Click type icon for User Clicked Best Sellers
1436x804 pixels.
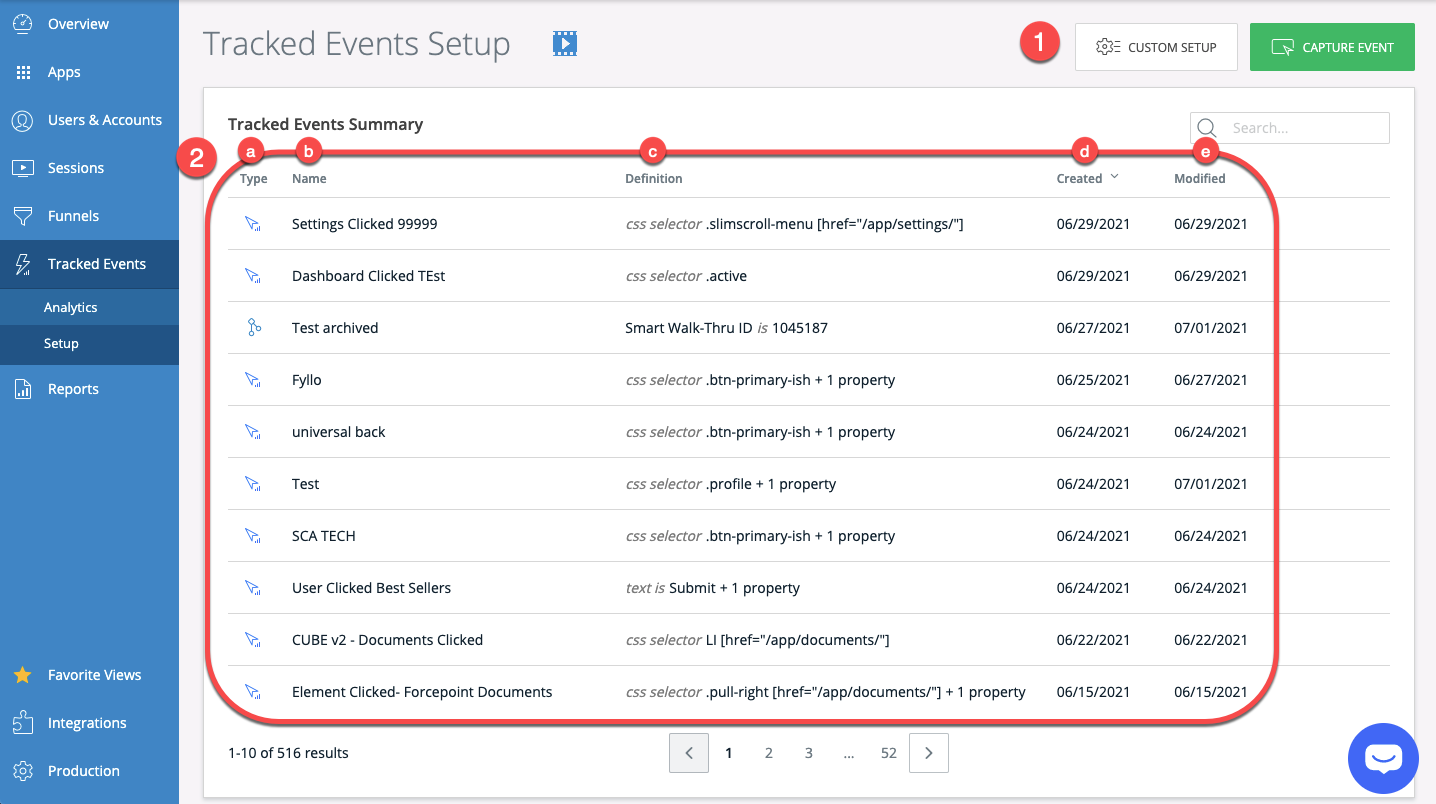[253, 588]
